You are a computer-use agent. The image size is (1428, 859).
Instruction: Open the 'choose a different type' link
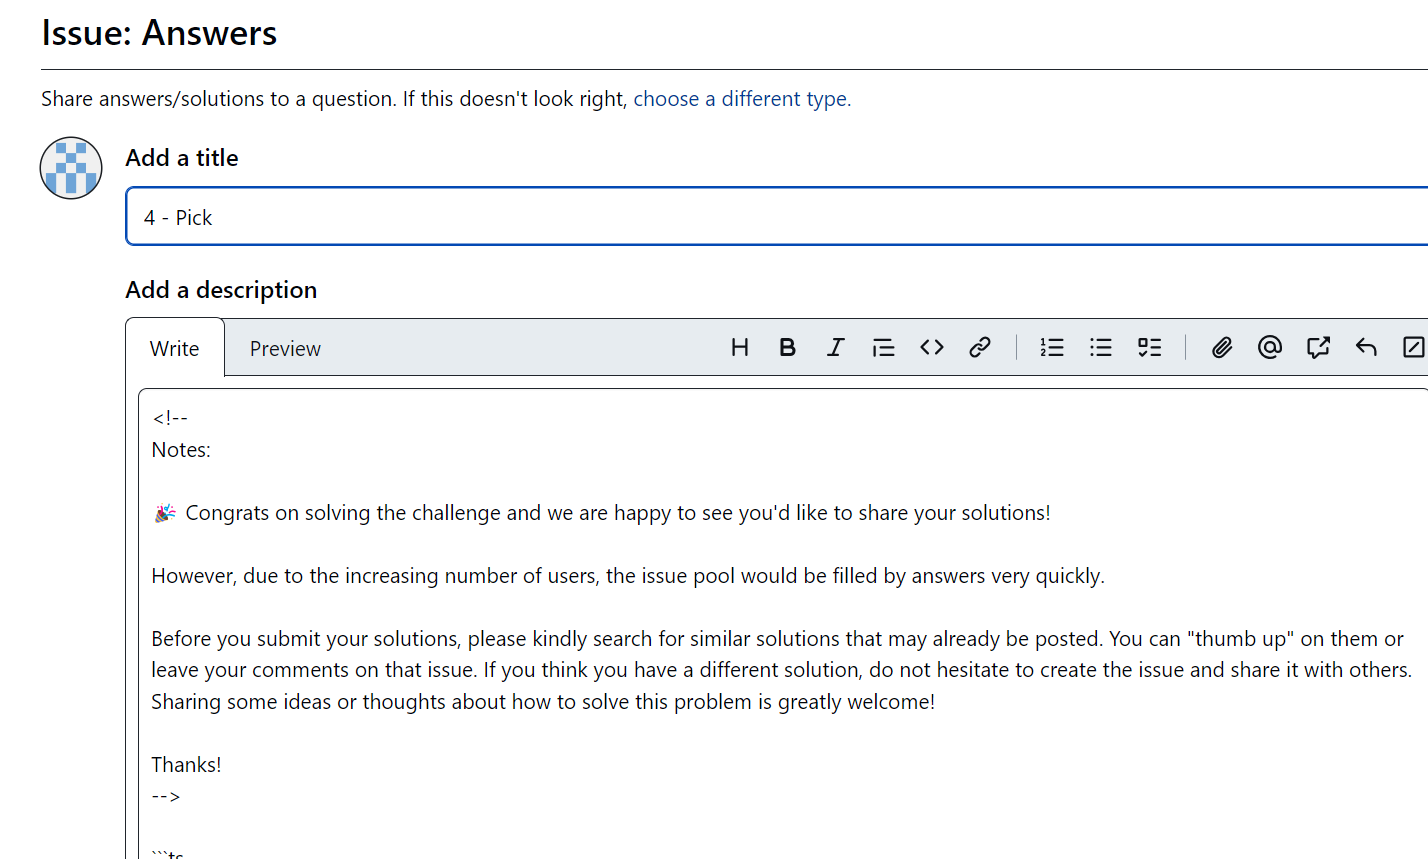[740, 99]
